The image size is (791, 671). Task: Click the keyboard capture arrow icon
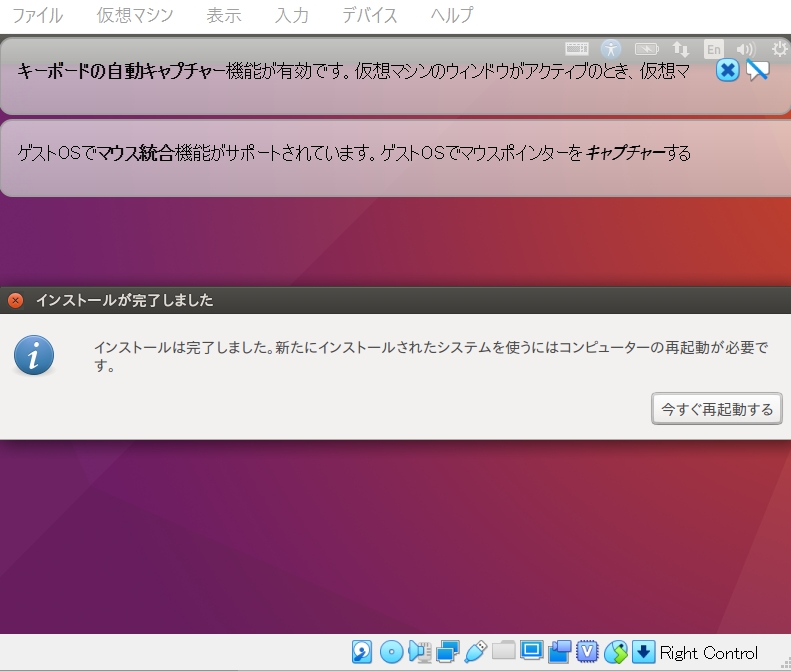(643, 652)
